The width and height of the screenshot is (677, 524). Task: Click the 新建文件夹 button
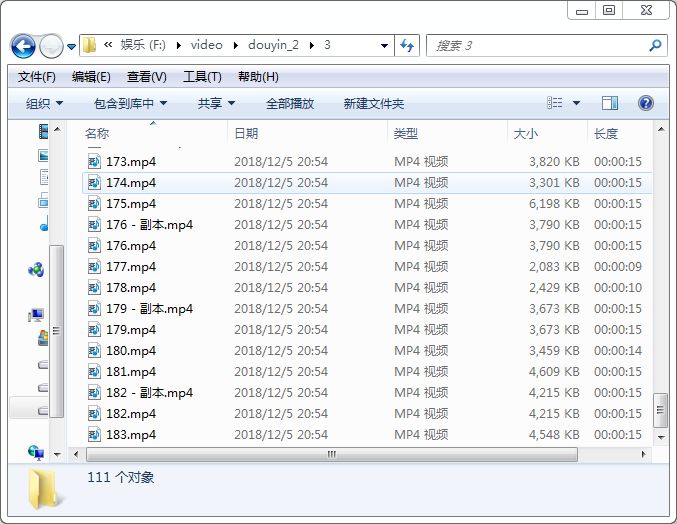click(373, 103)
